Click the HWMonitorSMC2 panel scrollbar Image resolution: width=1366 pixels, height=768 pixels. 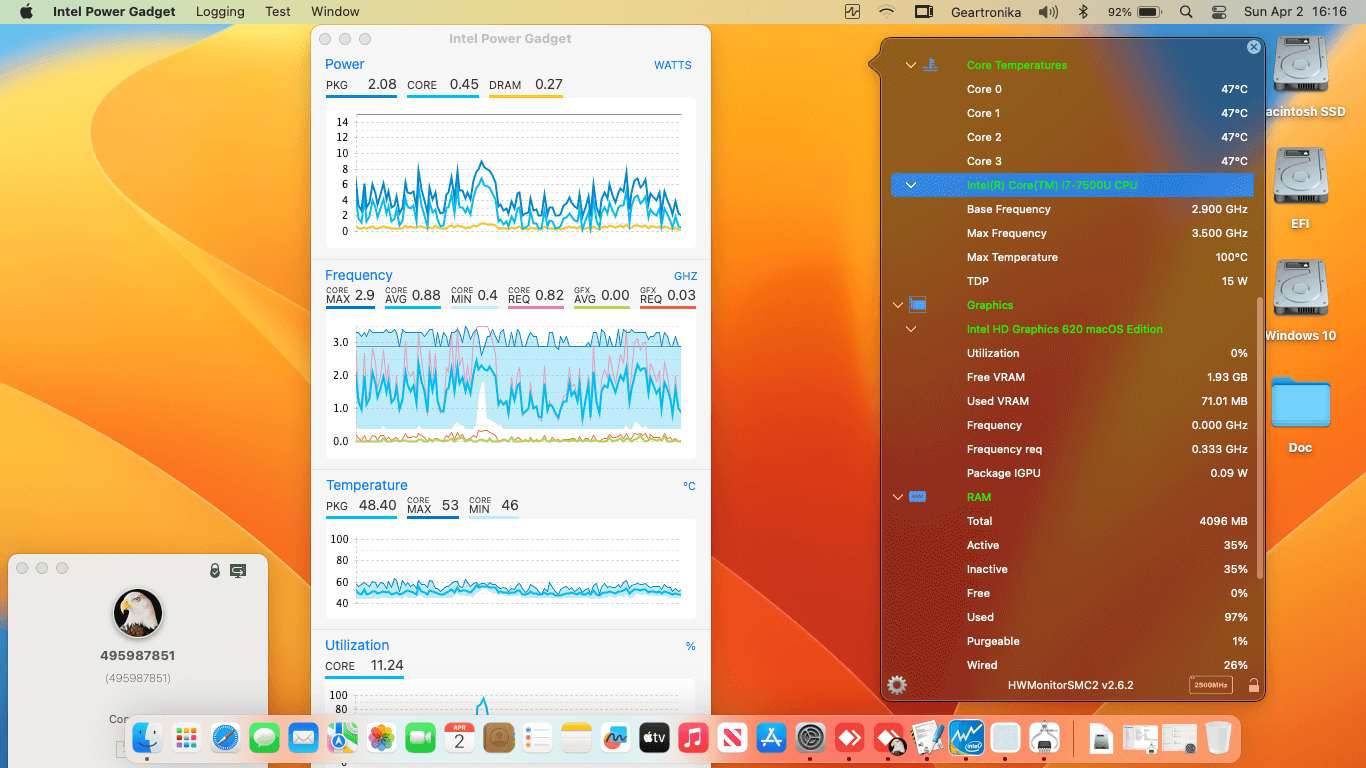1259,438
